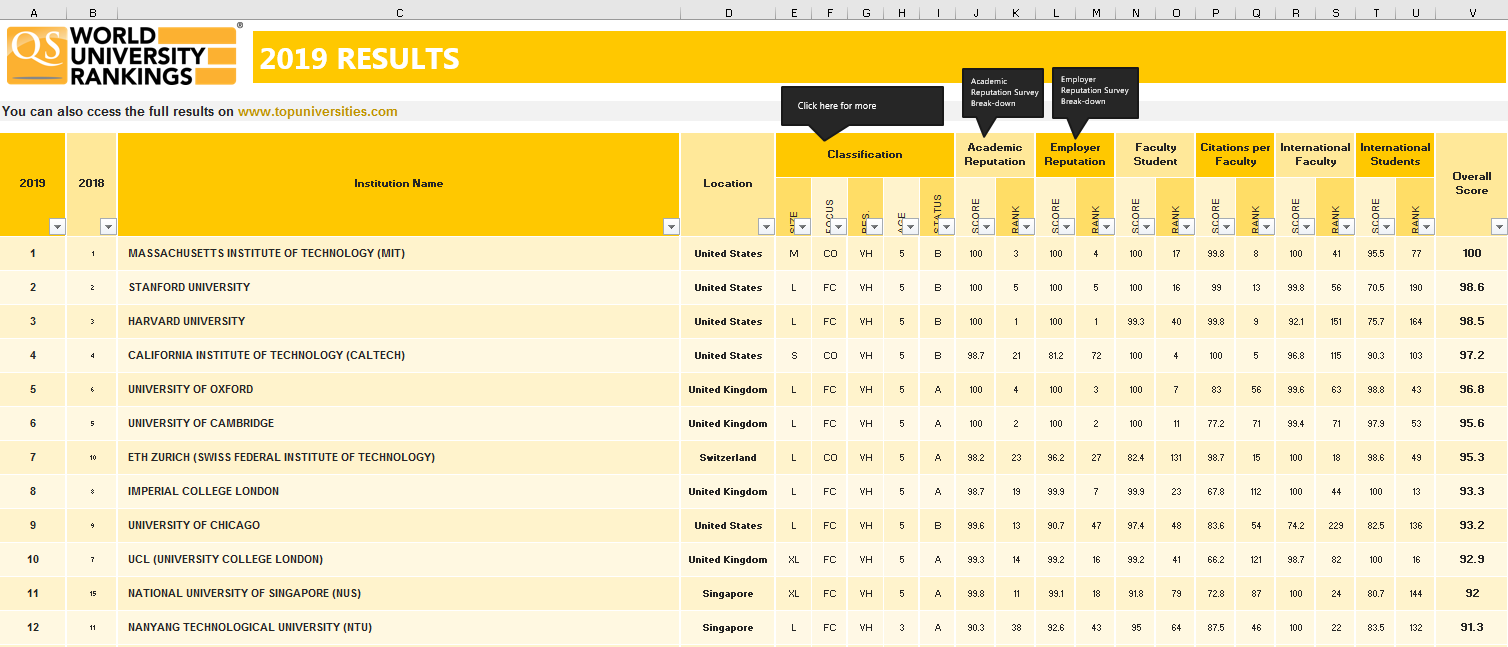
Task: Select Caltech's overall score 97.2
Action: (1472, 356)
